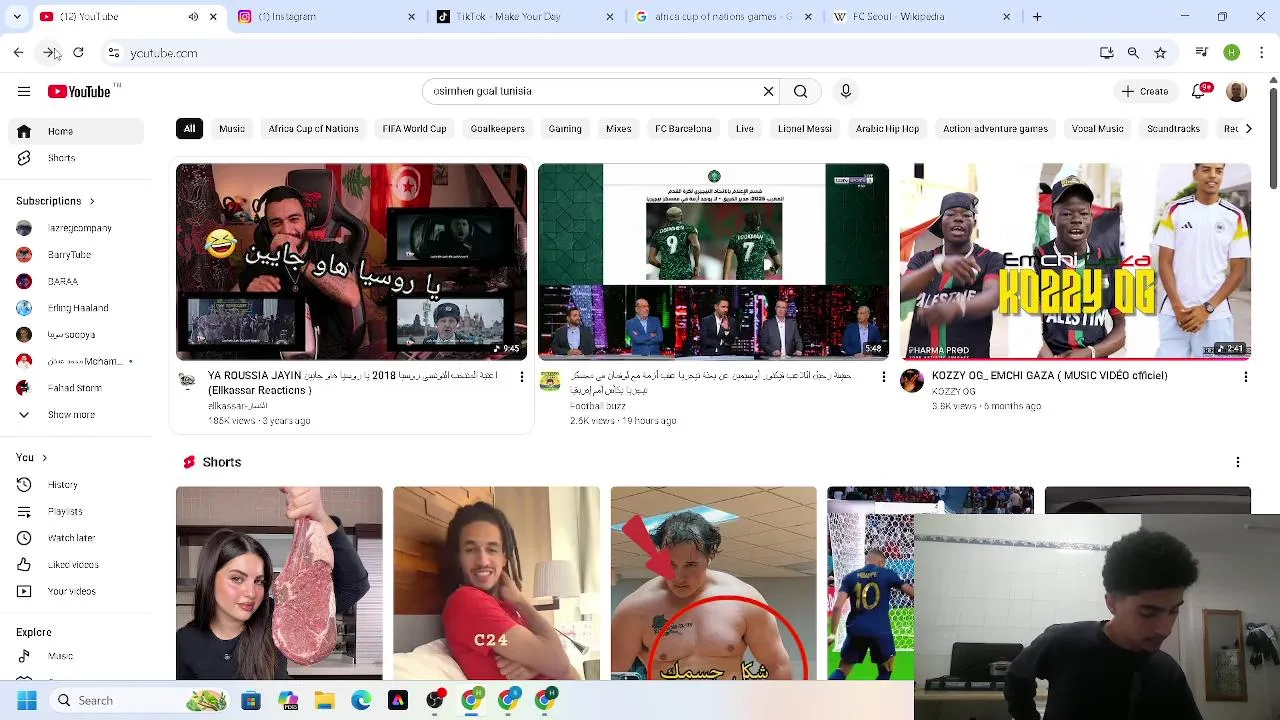This screenshot has height=720, width=1280.
Task: Start voice search with the microphone
Action: point(846,91)
